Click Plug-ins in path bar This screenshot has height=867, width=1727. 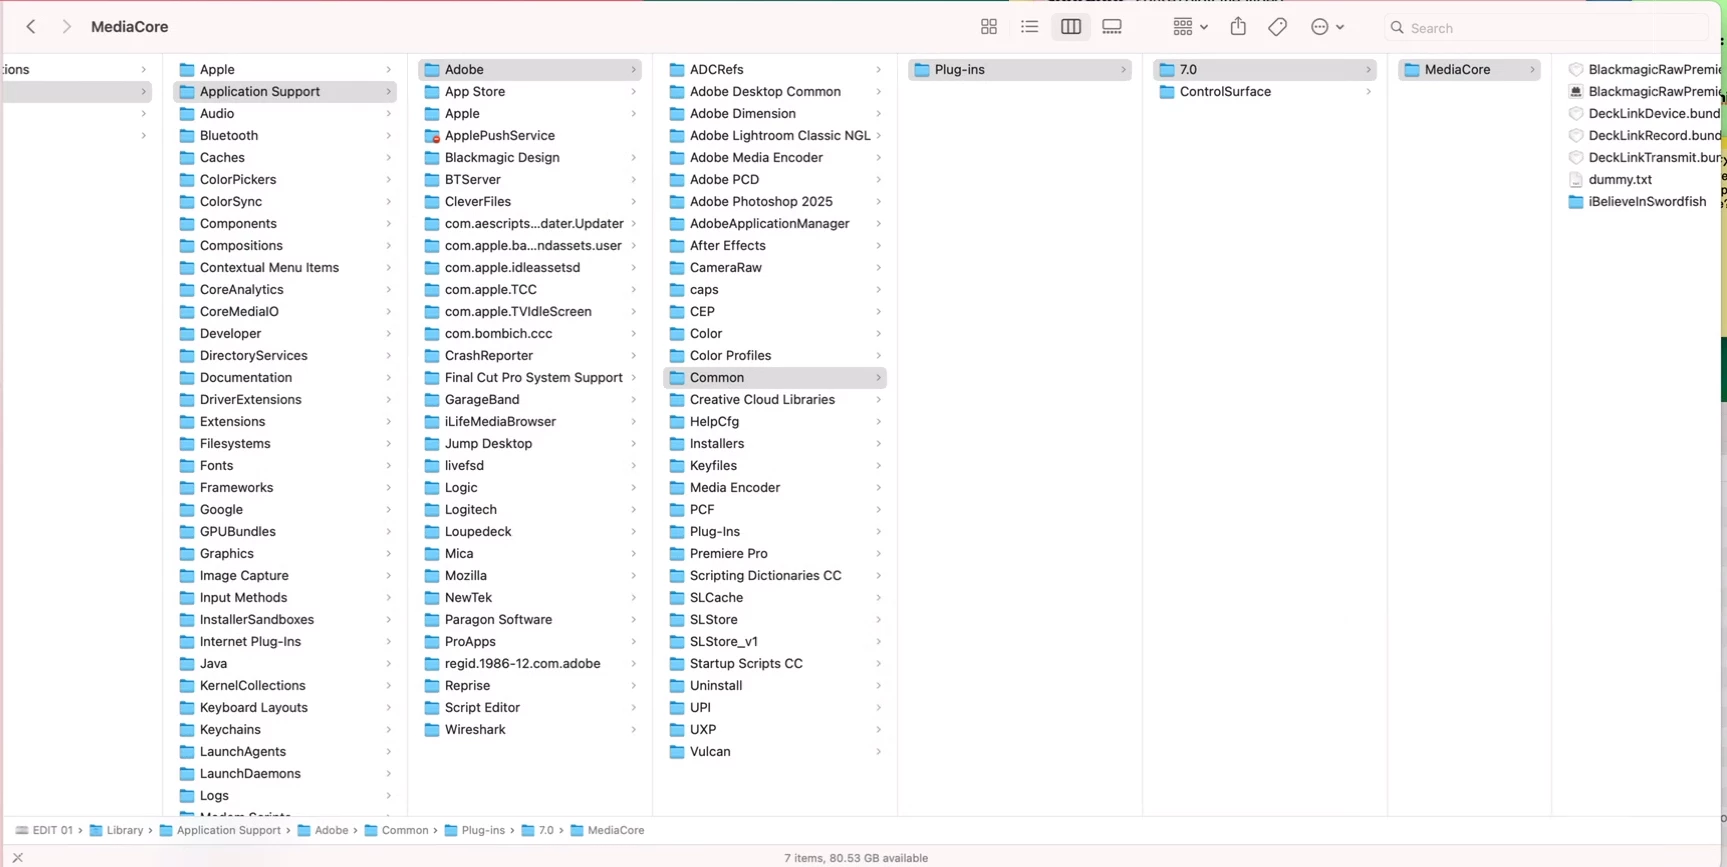(x=475, y=830)
